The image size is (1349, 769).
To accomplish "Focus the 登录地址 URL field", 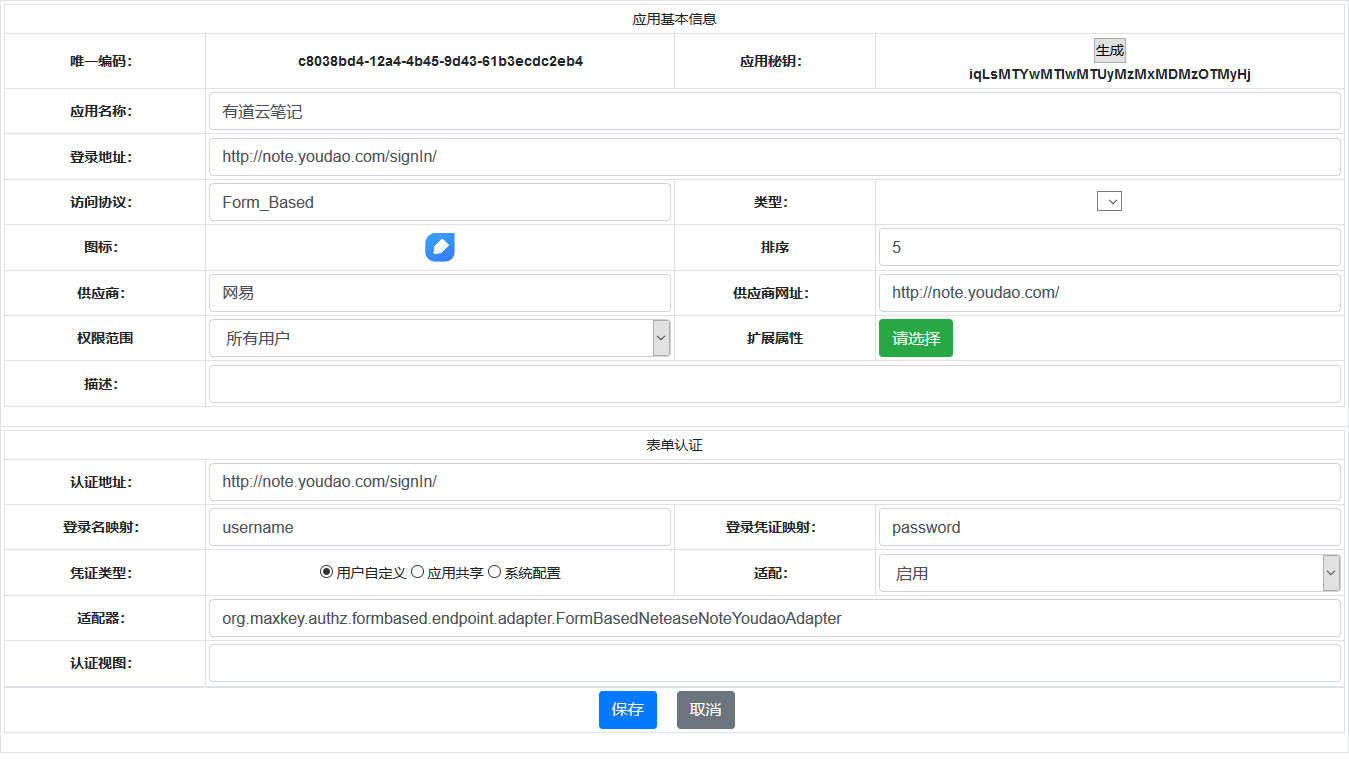I will 773,157.
